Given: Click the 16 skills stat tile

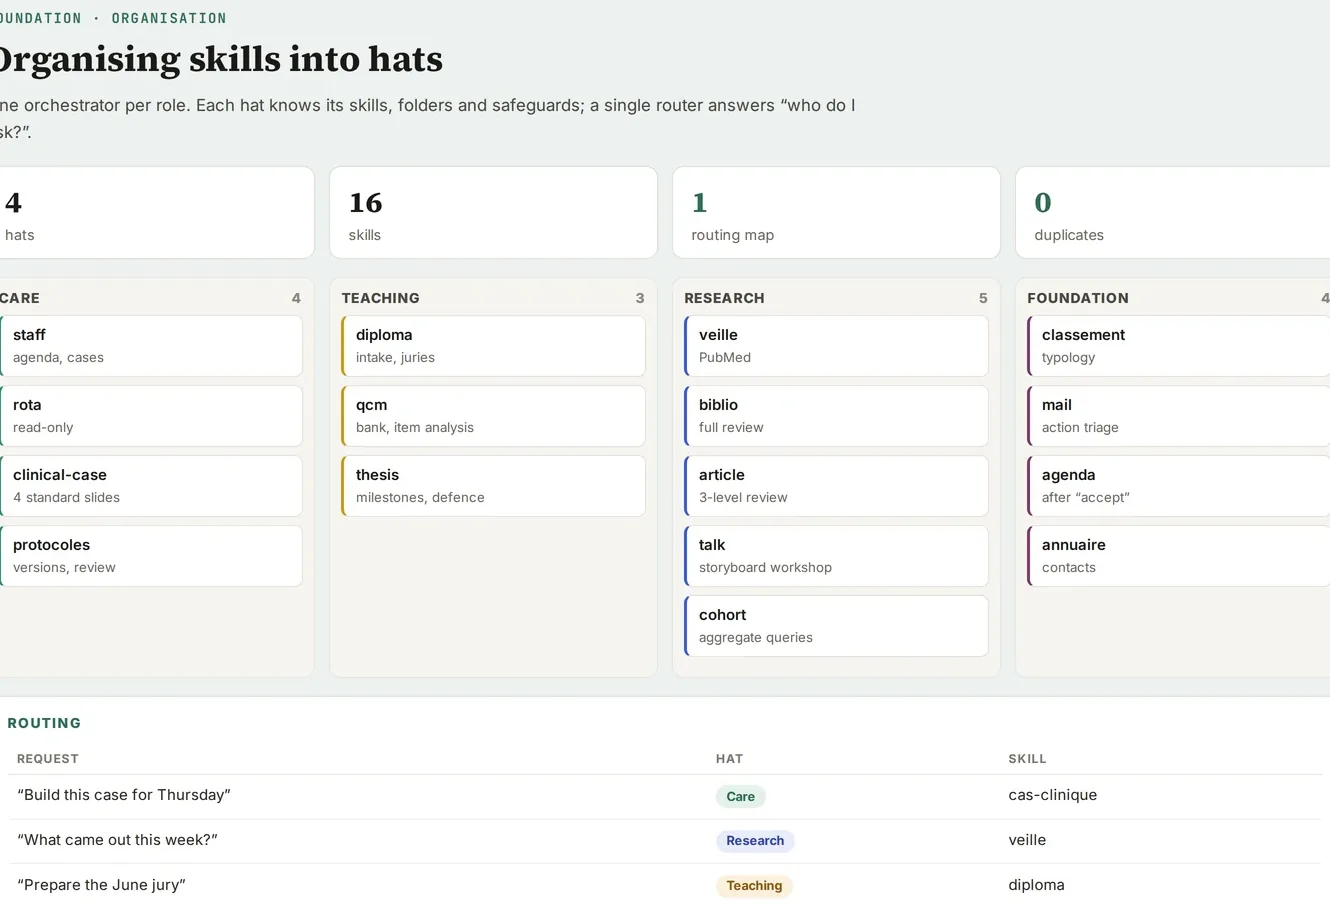Looking at the screenshot, I should coord(493,212).
